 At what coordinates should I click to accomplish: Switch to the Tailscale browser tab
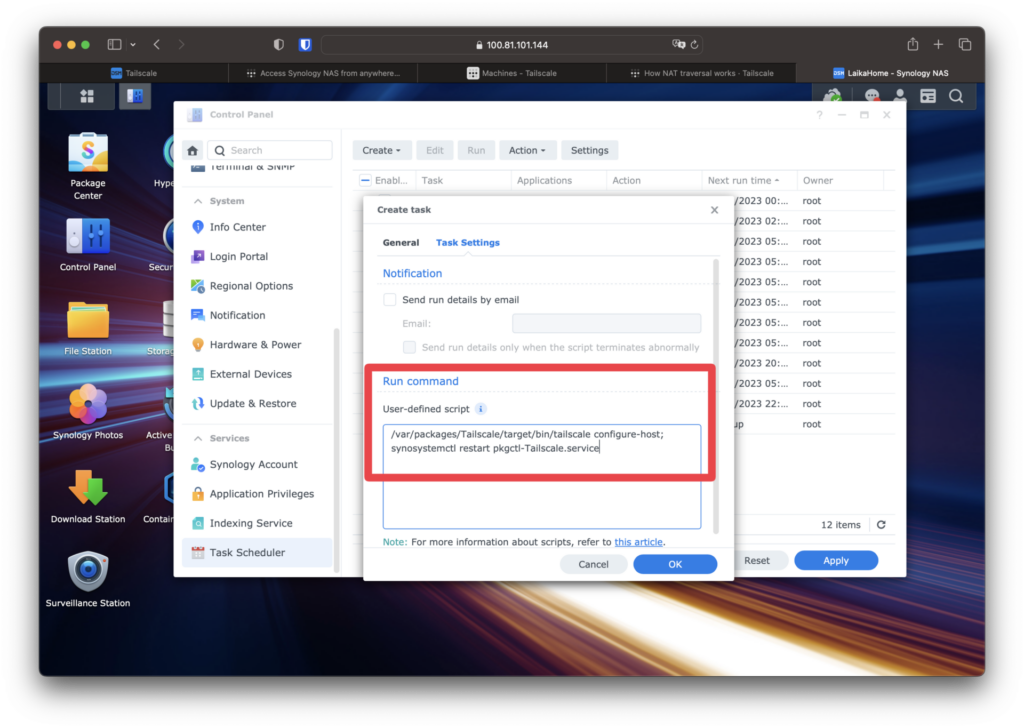coord(134,73)
